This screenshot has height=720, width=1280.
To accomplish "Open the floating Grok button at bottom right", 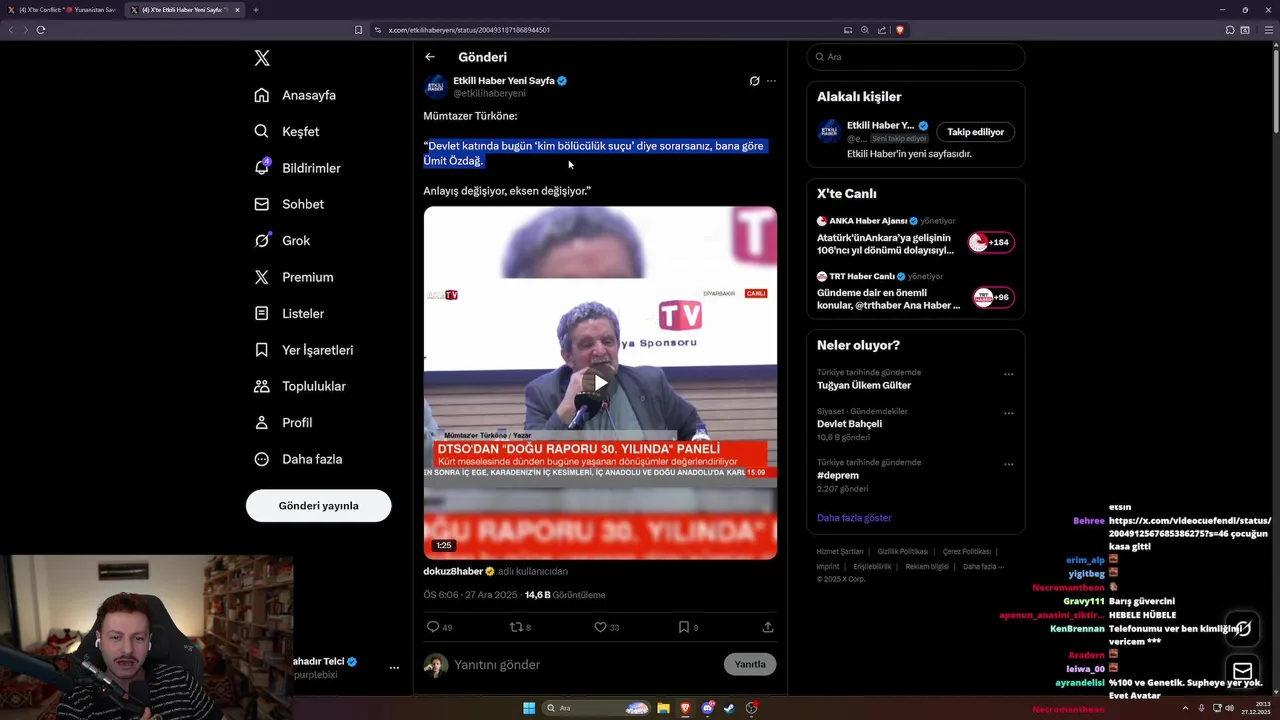I will pos(1243,628).
